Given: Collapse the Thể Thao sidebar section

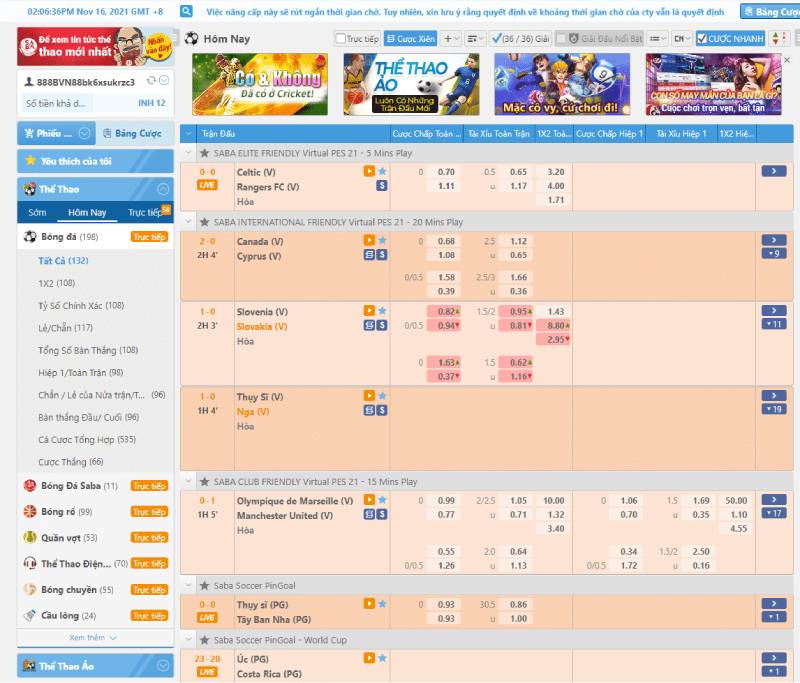Looking at the screenshot, I should tap(163, 189).
